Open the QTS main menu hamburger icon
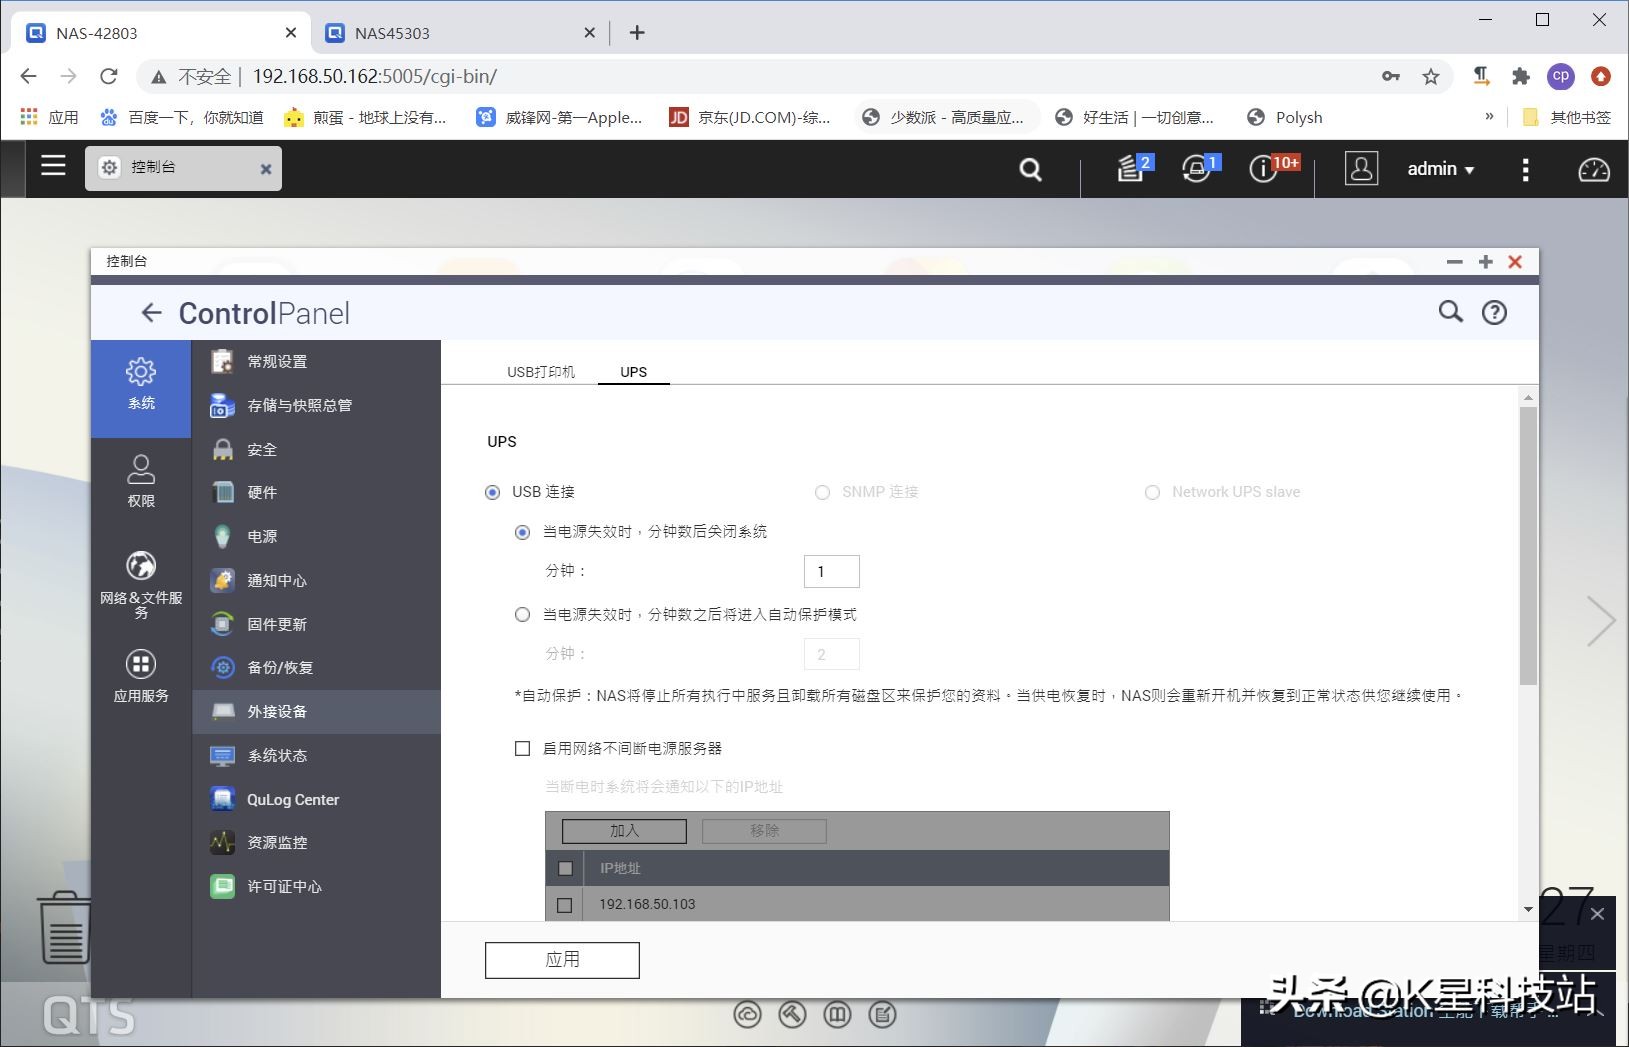This screenshot has width=1629, height=1047. (x=53, y=166)
